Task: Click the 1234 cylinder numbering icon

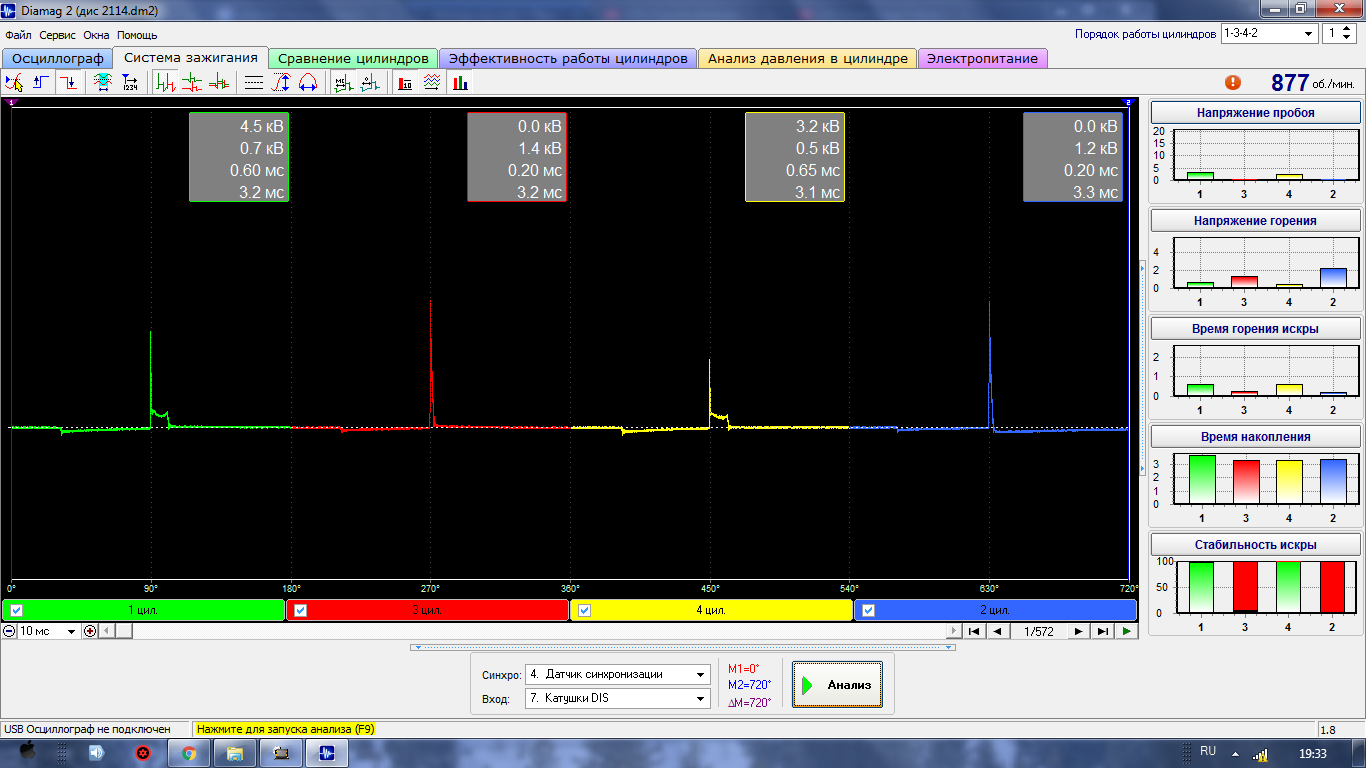Action: coord(130,83)
